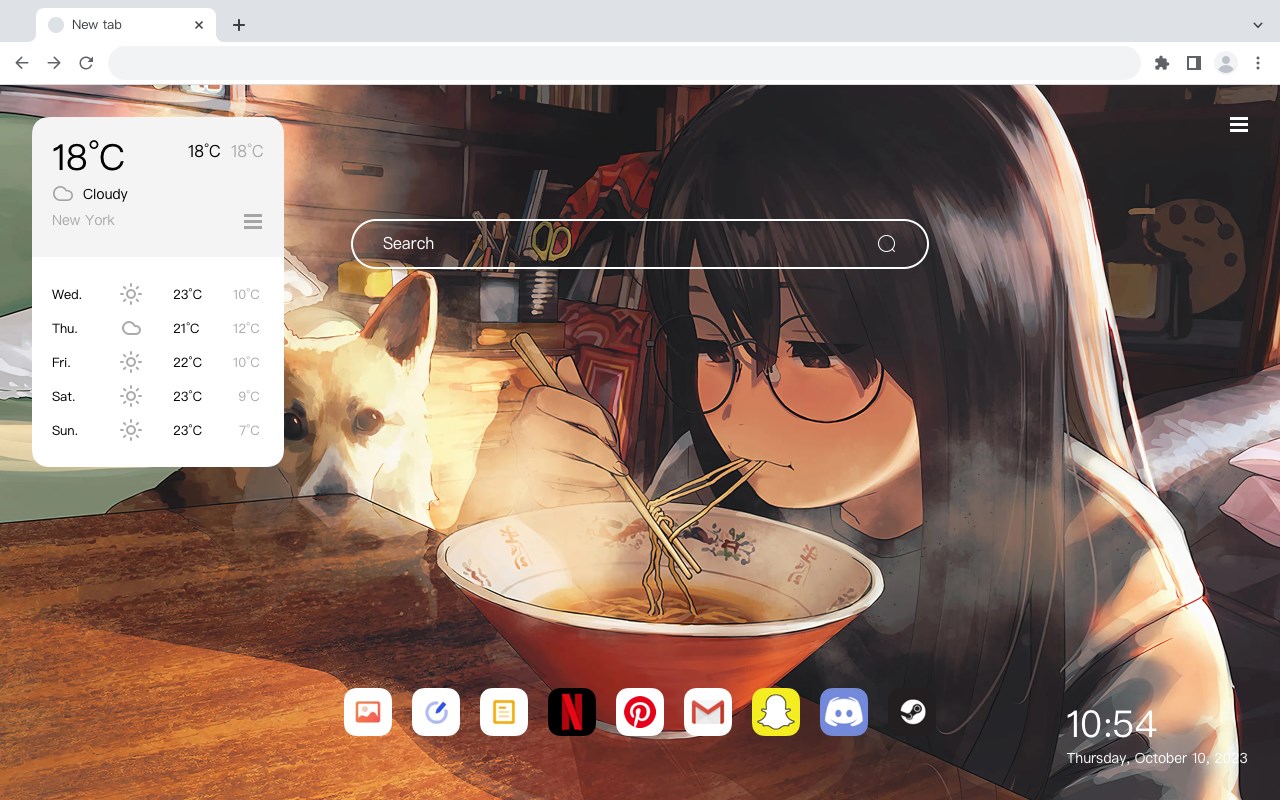Open the Snapchat shortcut
Screen dimensions: 1280x800
pyautogui.click(x=776, y=712)
